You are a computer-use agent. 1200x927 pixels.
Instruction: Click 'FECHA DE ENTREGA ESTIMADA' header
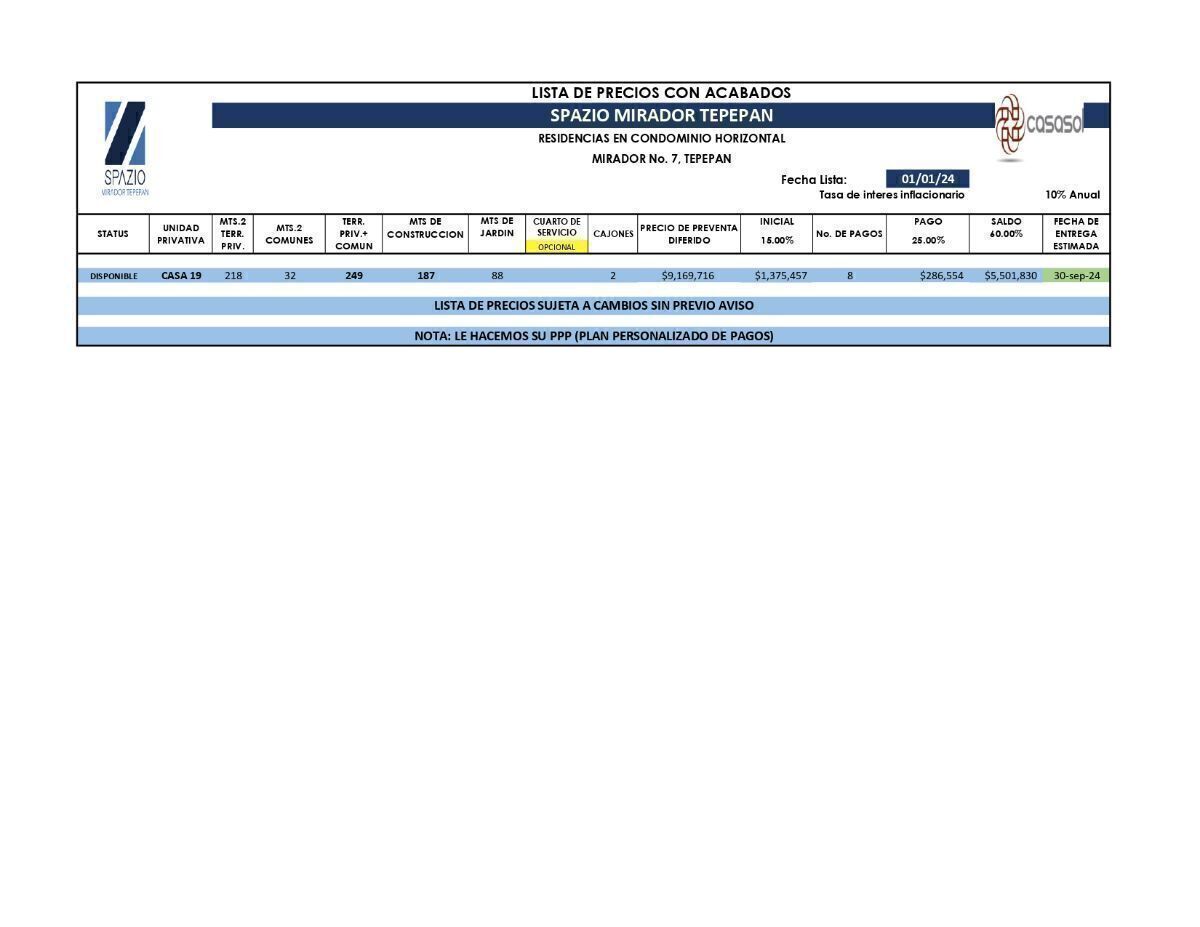1076,234
